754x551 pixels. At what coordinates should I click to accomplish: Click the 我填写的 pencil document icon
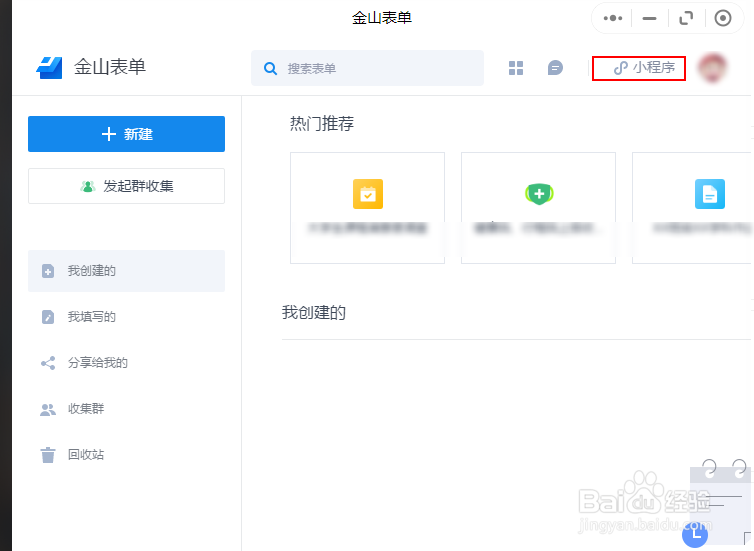point(48,317)
